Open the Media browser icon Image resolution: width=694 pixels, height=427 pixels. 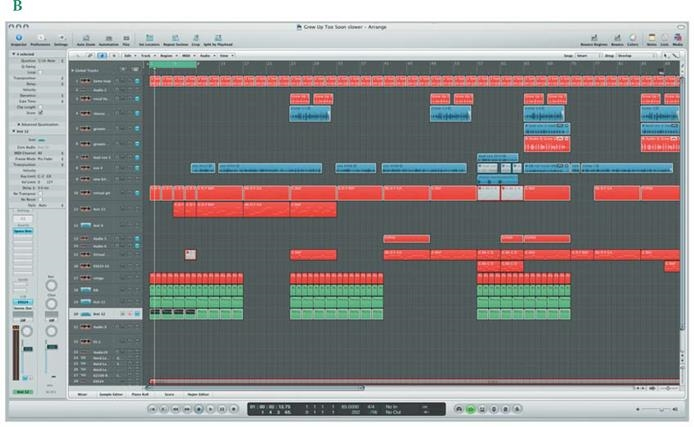[x=678, y=37]
